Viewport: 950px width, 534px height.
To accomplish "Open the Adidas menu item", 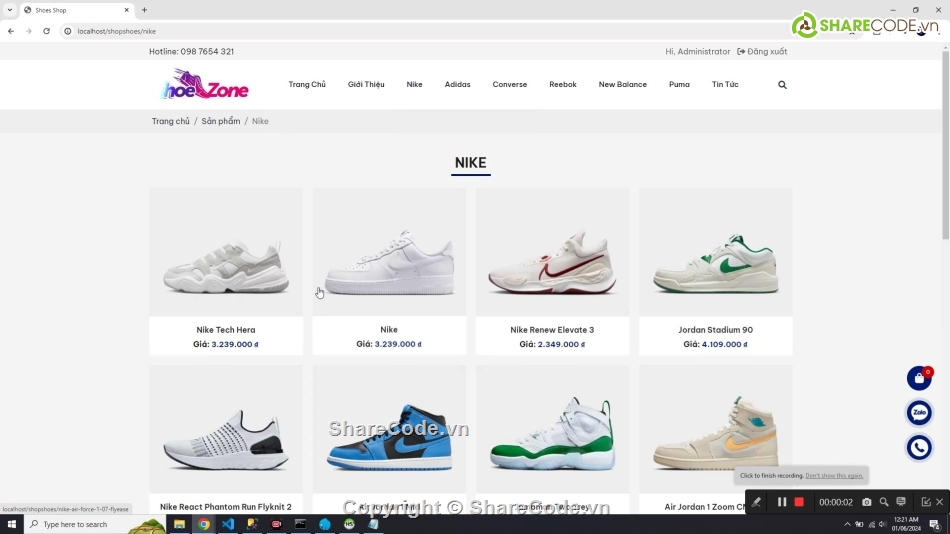I will coord(457,85).
